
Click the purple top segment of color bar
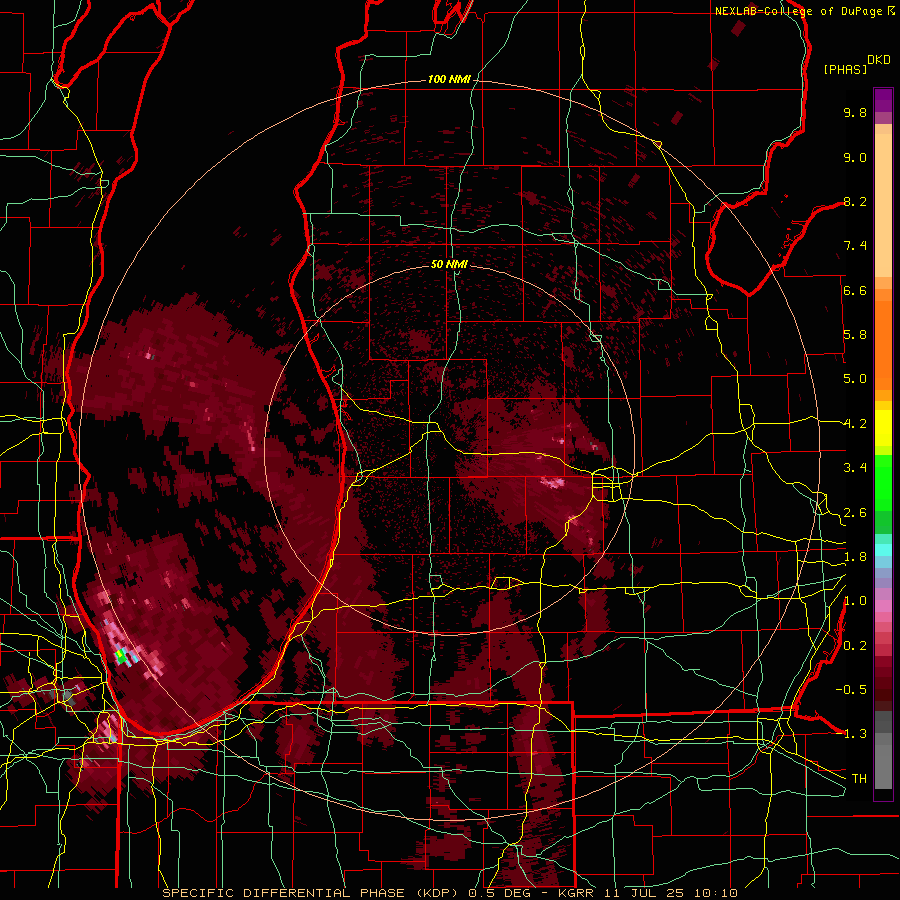(x=883, y=100)
